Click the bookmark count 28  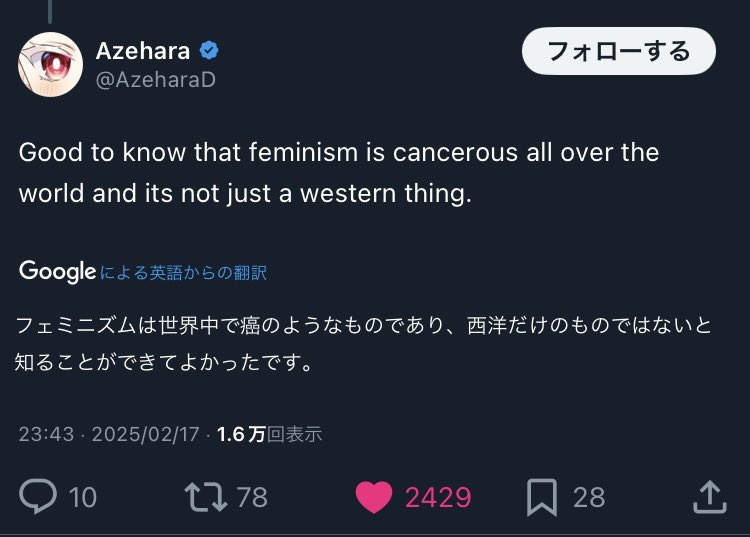pos(589,497)
